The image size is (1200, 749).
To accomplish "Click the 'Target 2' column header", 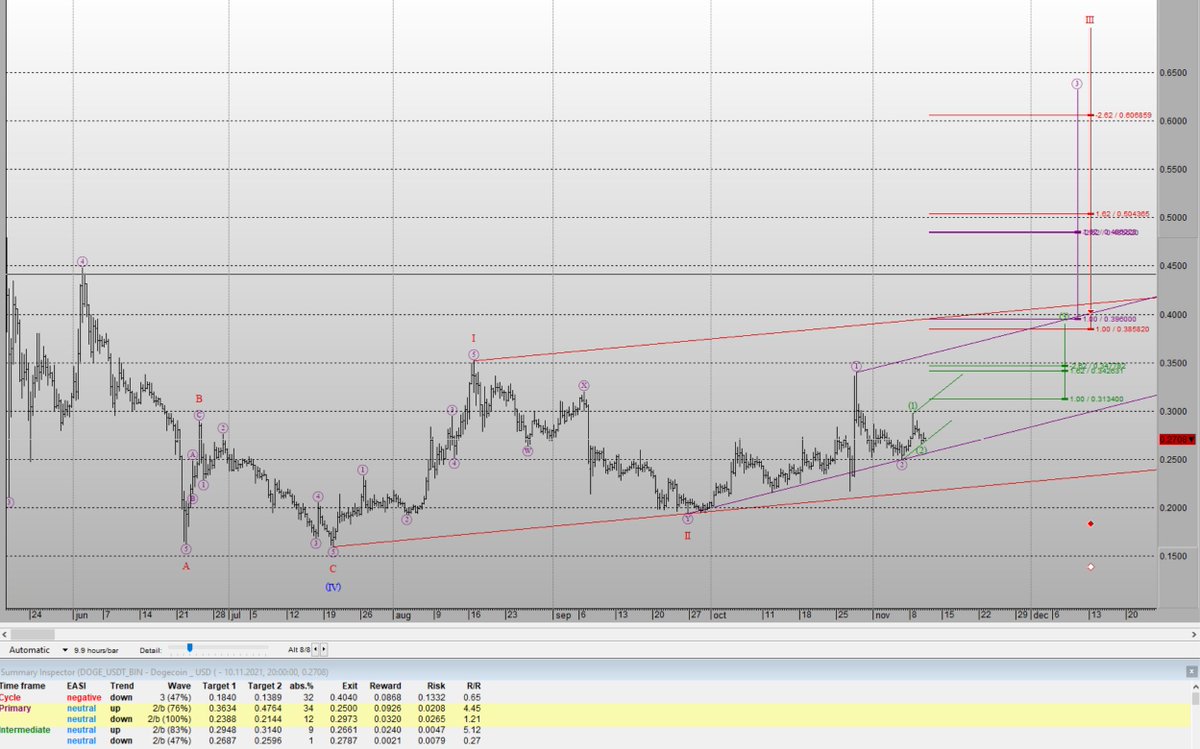I will point(266,686).
